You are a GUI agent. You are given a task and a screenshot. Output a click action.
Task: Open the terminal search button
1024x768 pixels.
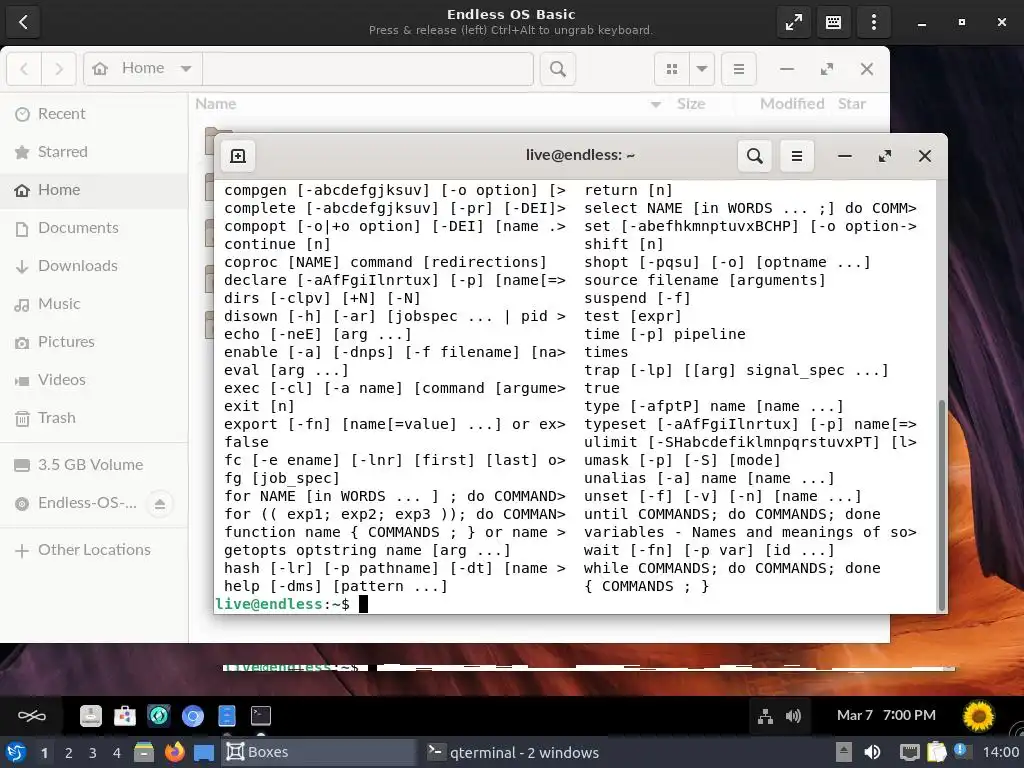click(x=754, y=155)
